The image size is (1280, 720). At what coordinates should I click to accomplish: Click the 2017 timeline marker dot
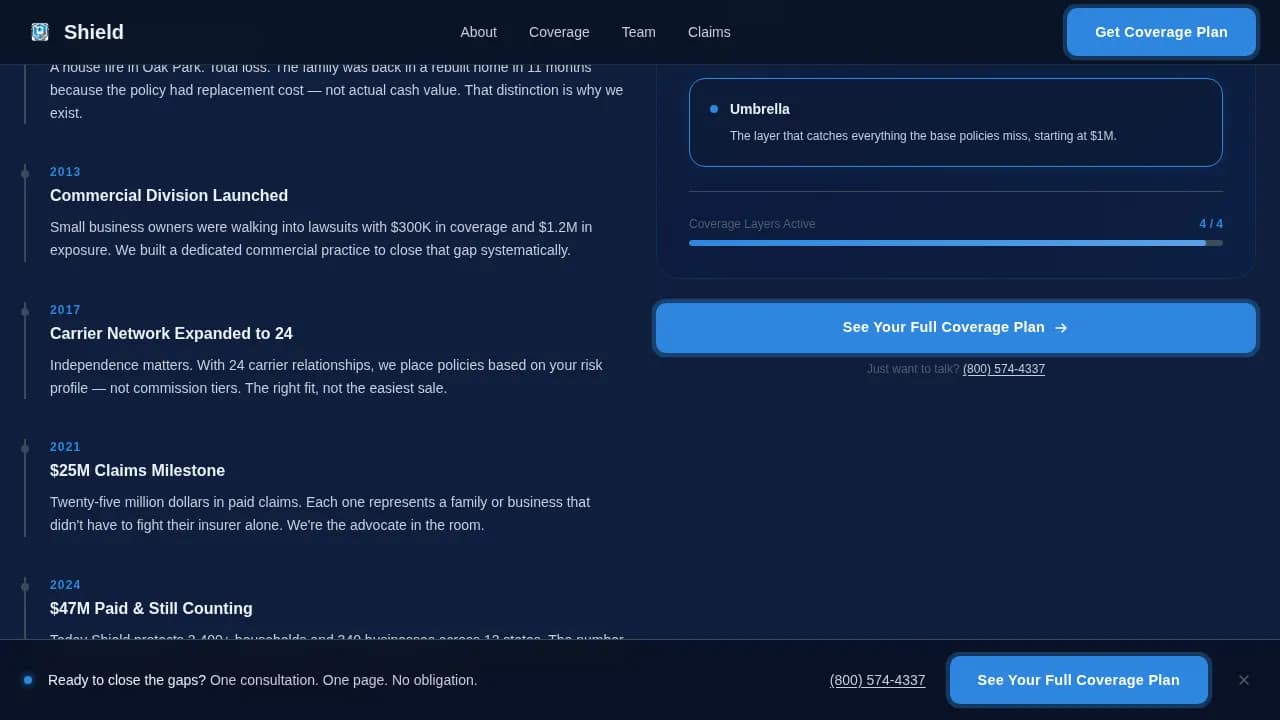[25, 312]
